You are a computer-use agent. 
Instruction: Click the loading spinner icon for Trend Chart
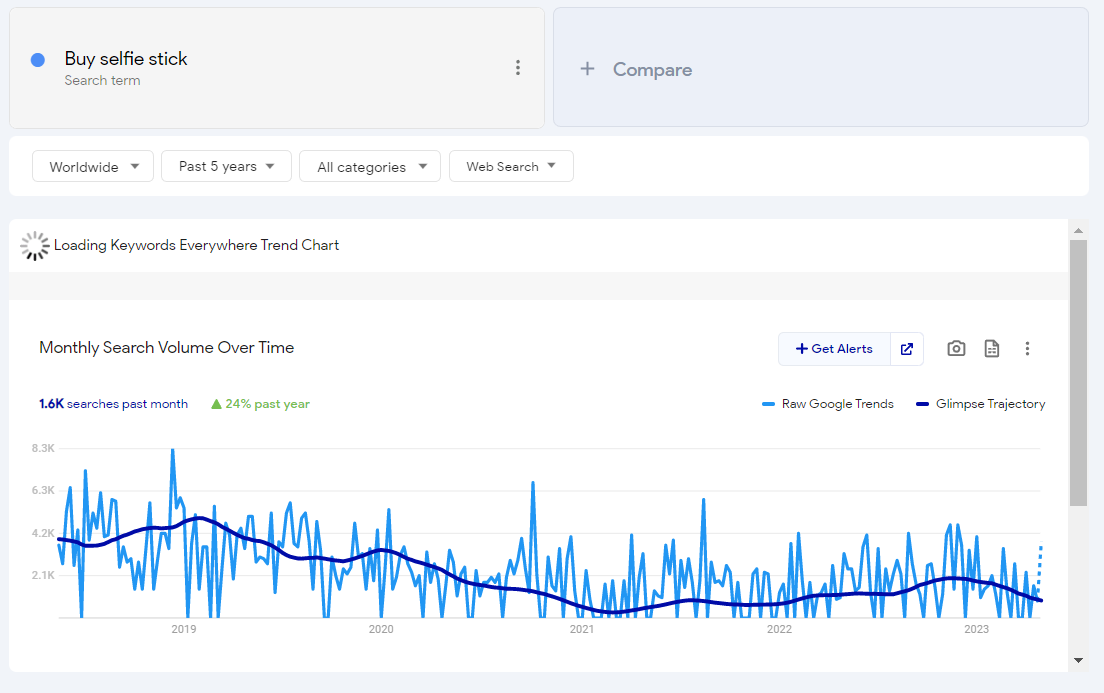(x=35, y=245)
